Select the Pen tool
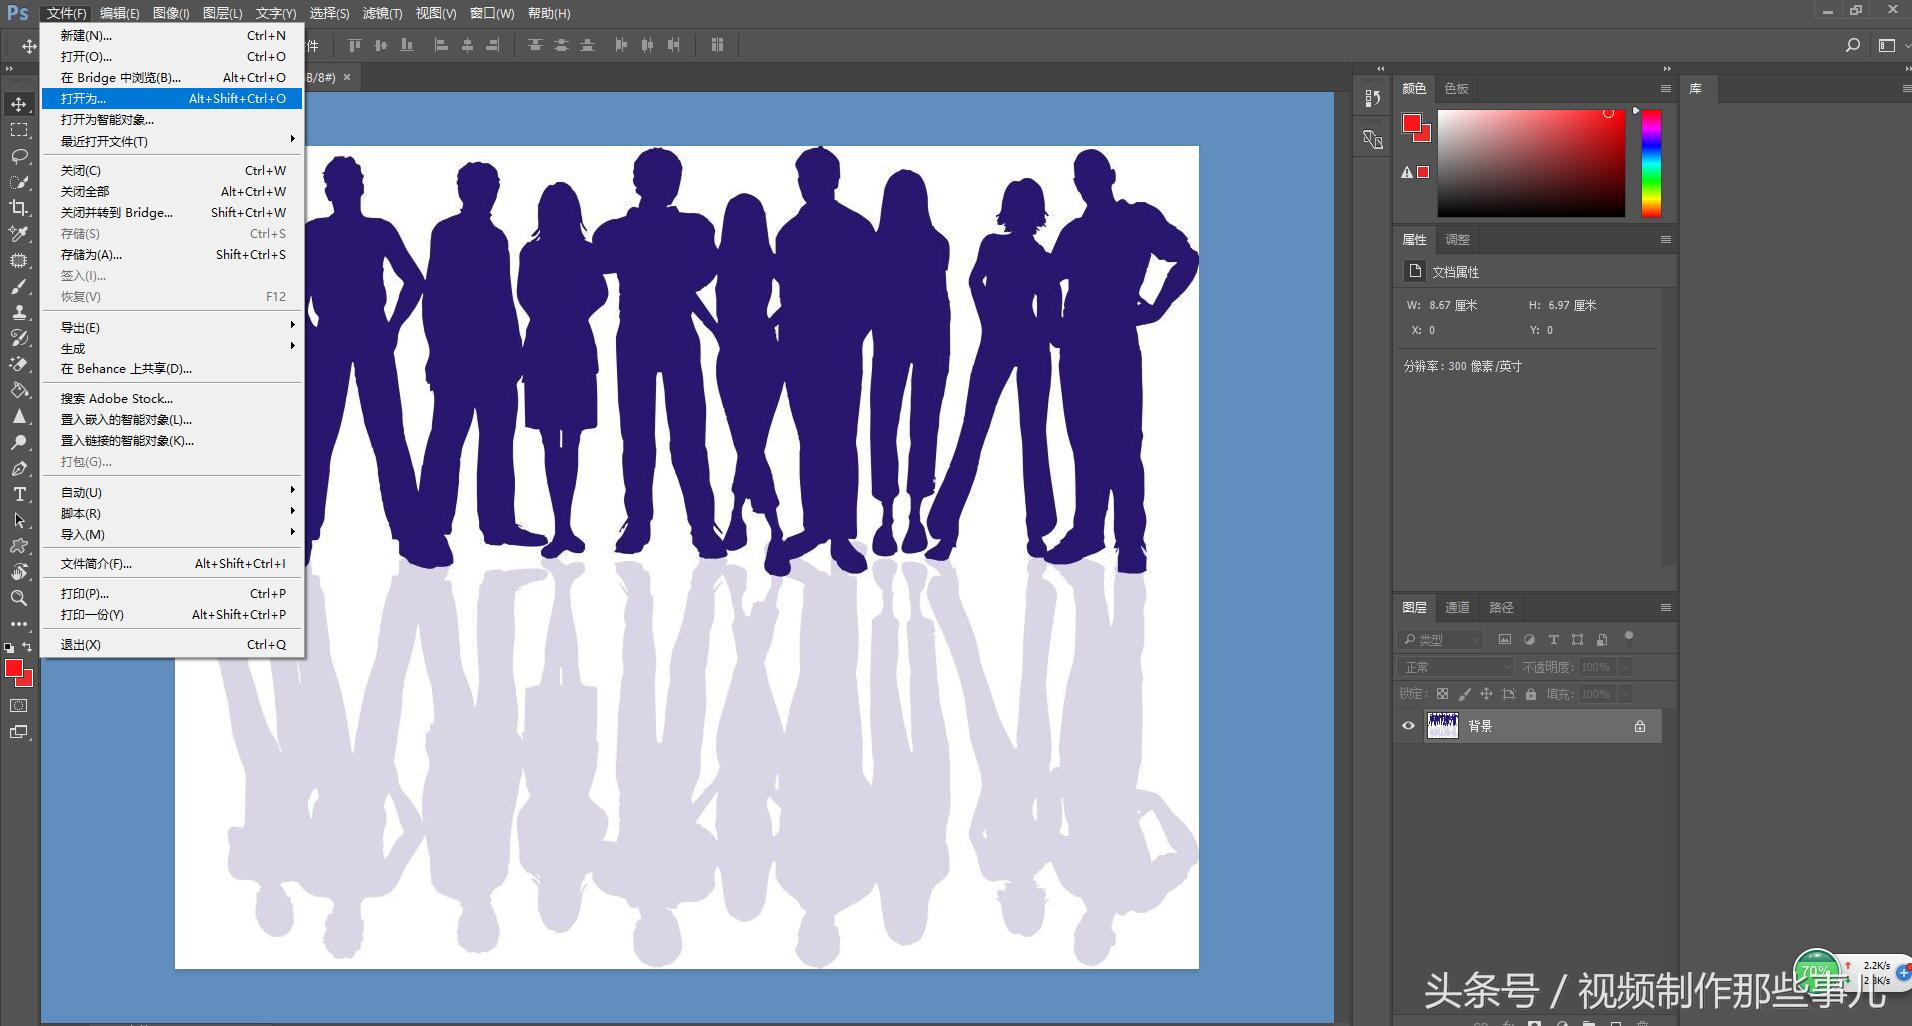 [19, 468]
